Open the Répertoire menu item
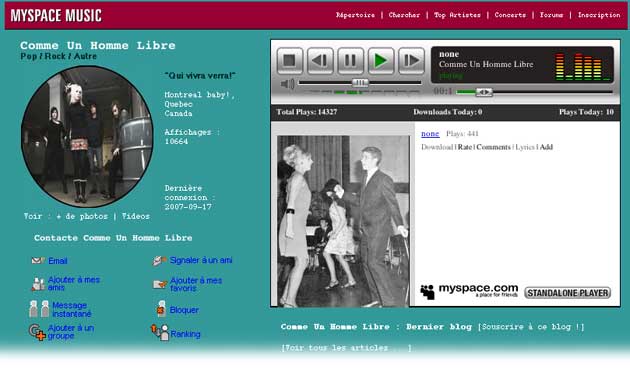 [355, 15]
